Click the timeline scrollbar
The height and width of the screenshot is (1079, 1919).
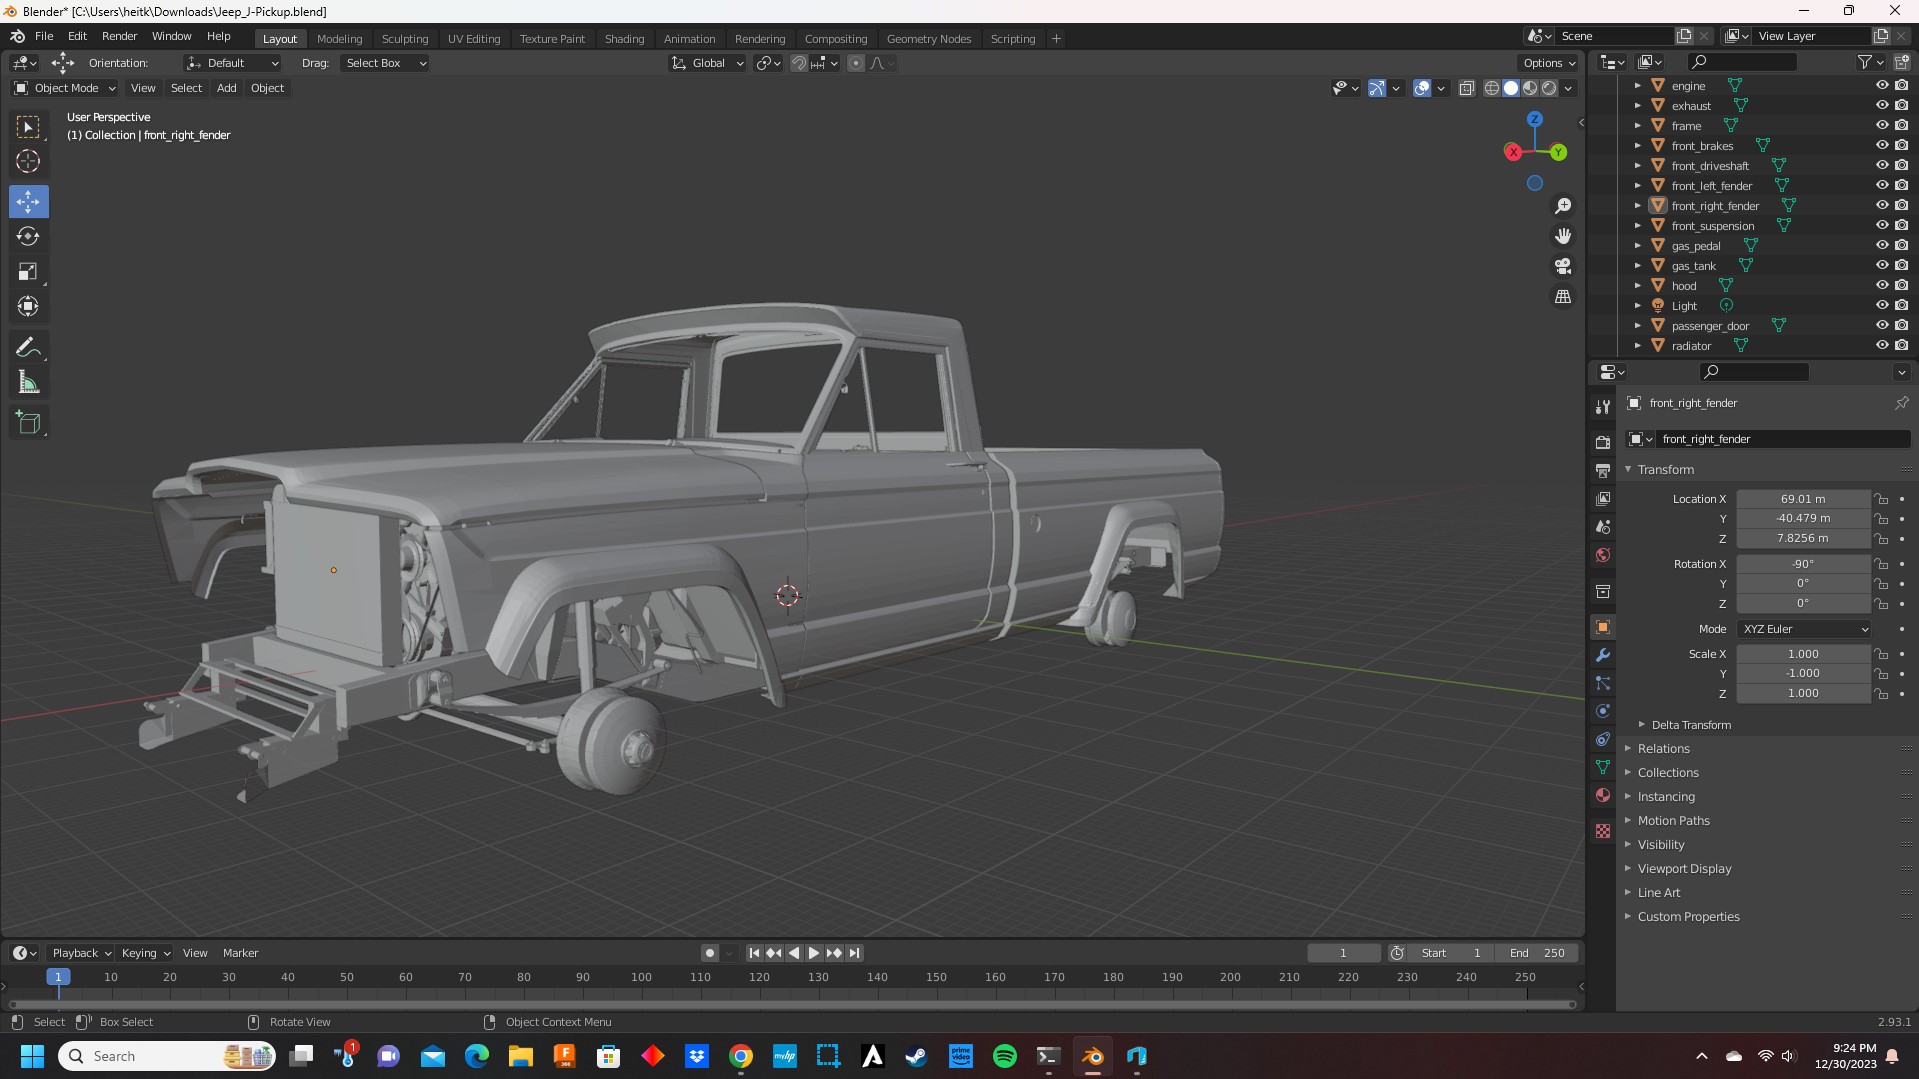coord(790,1004)
